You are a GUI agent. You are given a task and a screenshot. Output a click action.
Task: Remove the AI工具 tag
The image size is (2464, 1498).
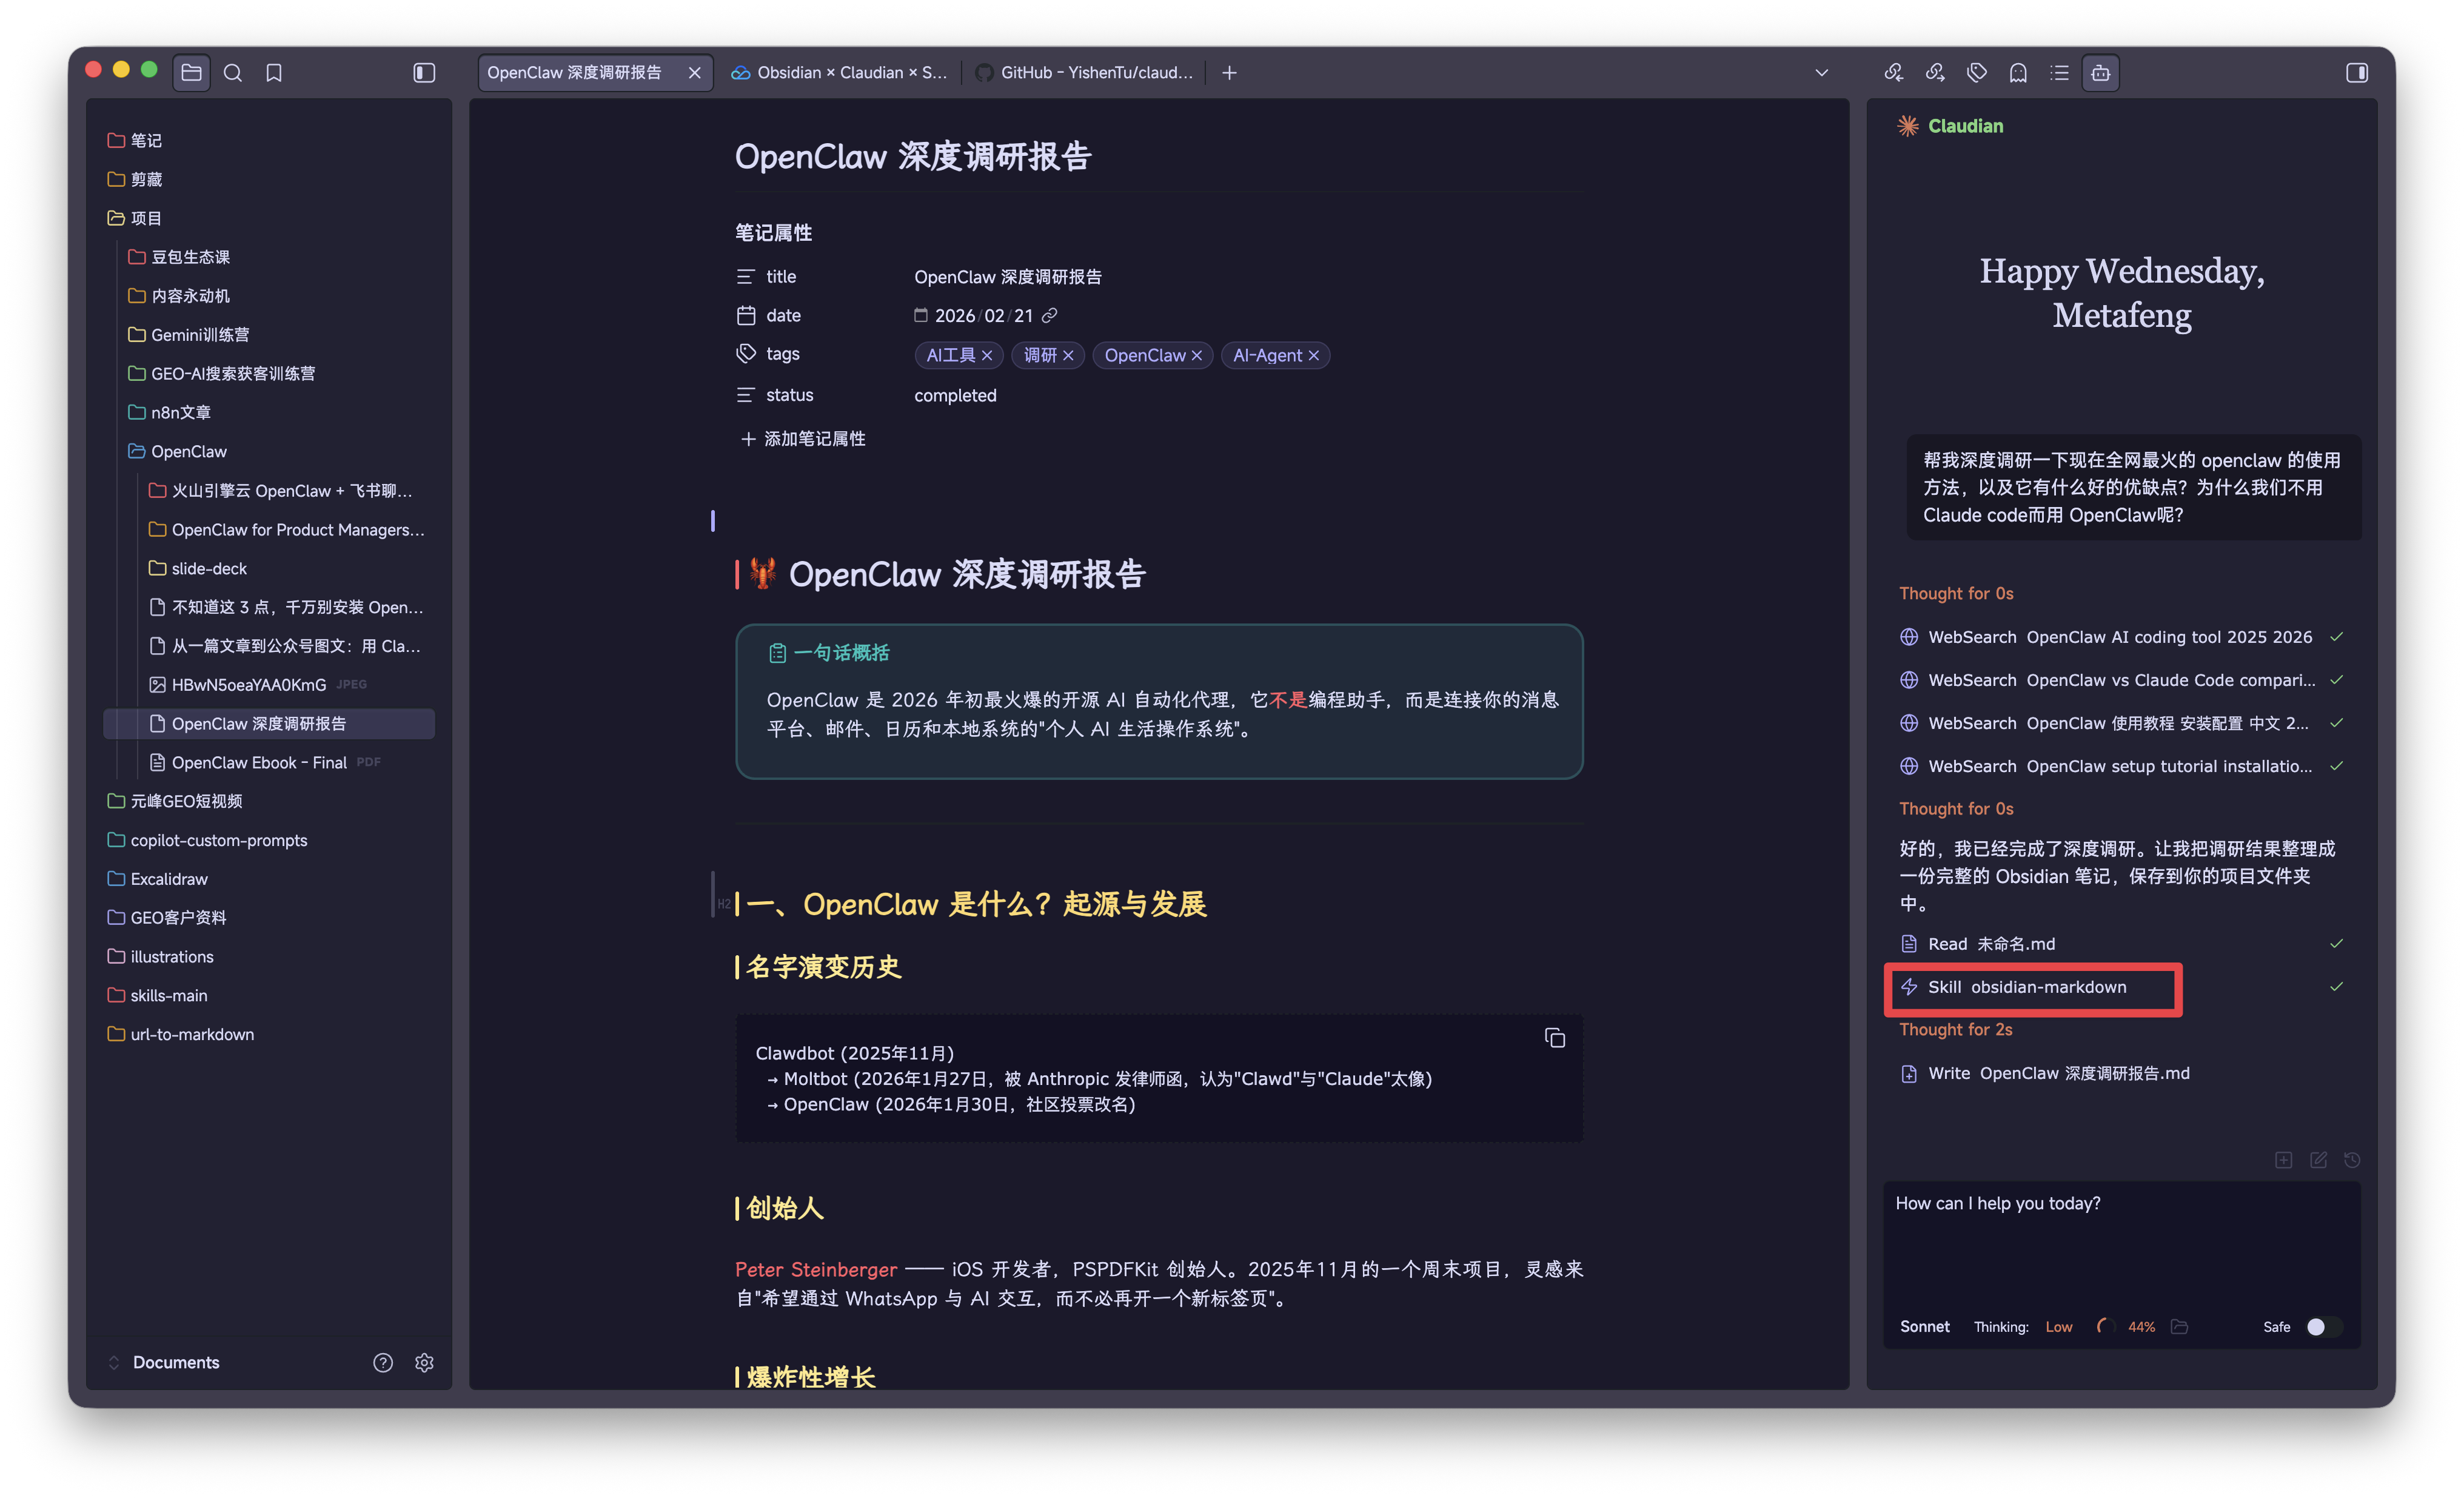pyautogui.click(x=987, y=355)
